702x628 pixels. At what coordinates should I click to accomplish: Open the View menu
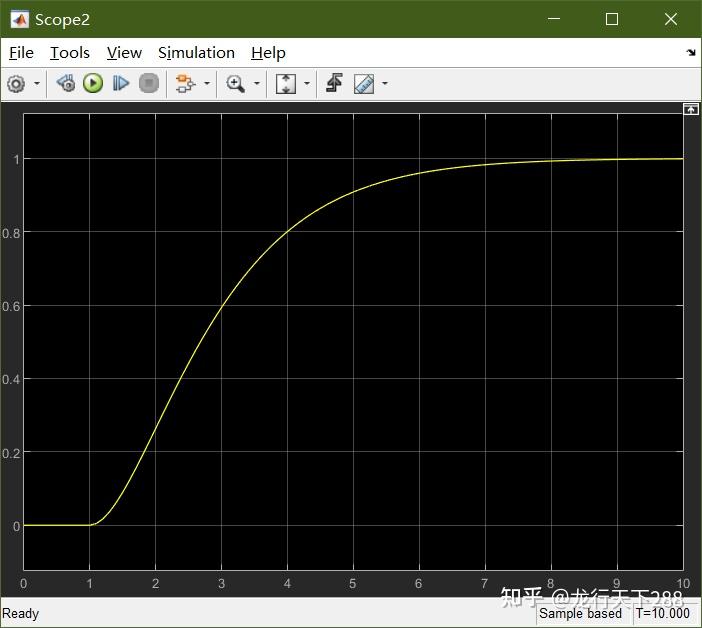124,53
